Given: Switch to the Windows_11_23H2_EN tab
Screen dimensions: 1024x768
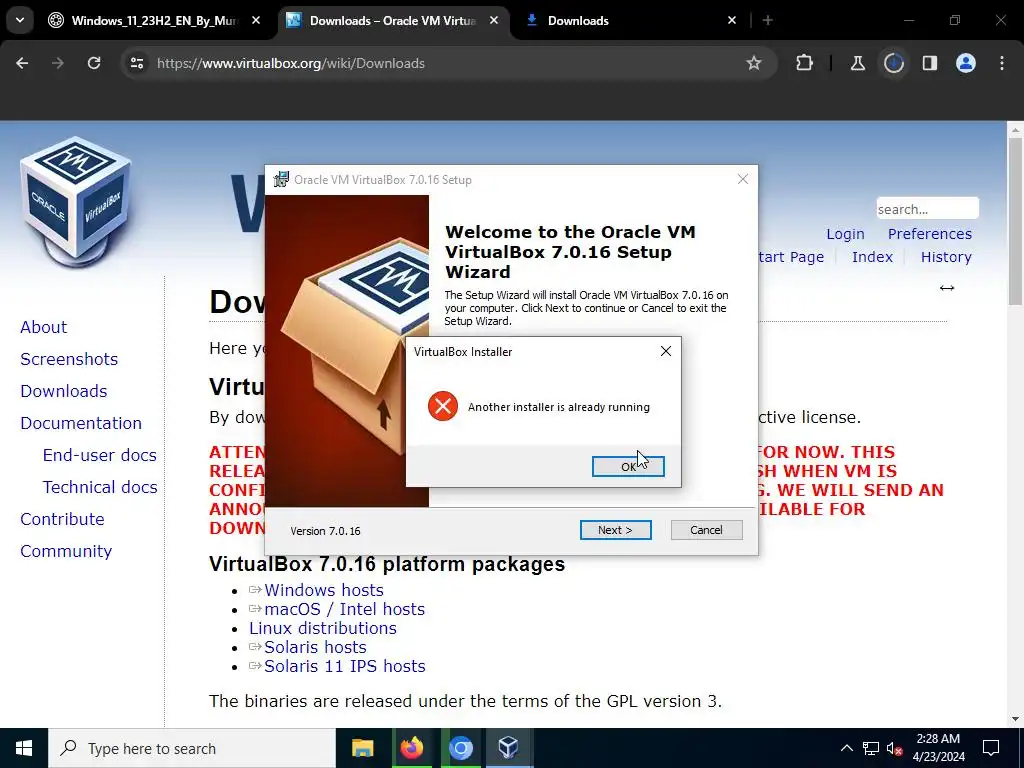Looking at the screenshot, I should 153,21.
